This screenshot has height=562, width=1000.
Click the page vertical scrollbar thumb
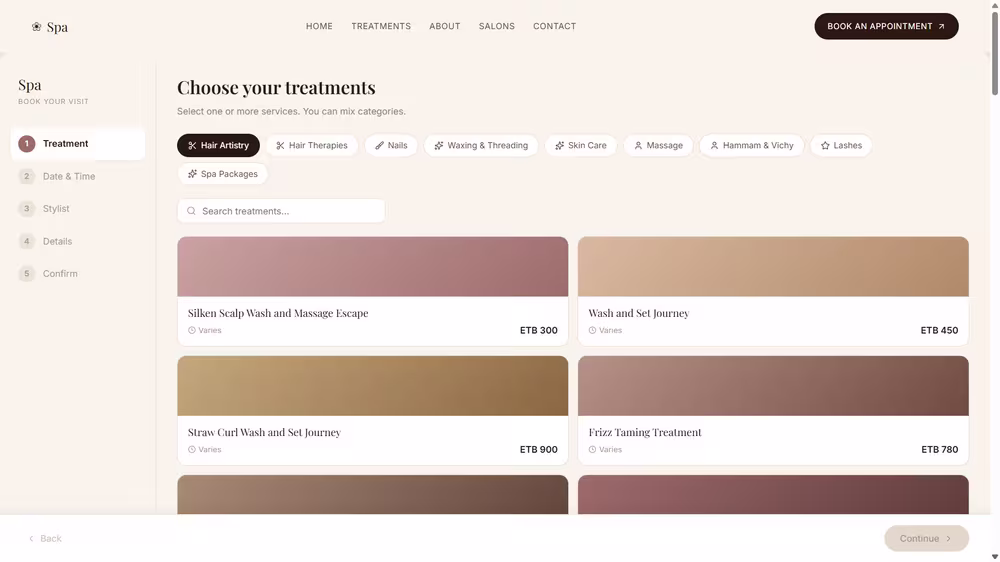[x=994, y=52]
